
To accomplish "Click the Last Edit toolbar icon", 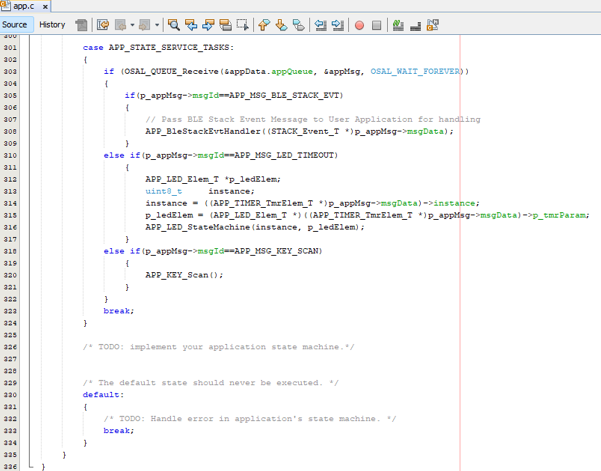I will click(103, 25).
